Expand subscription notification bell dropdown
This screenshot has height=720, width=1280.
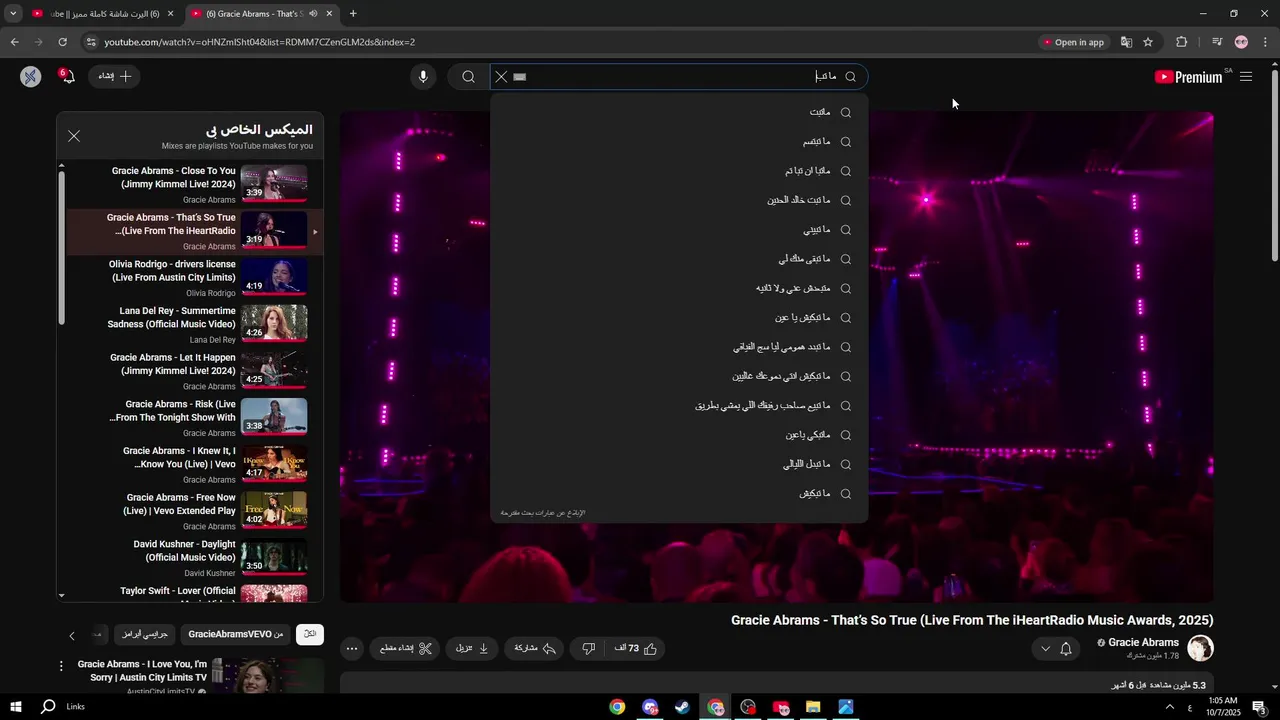(1056, 649)
